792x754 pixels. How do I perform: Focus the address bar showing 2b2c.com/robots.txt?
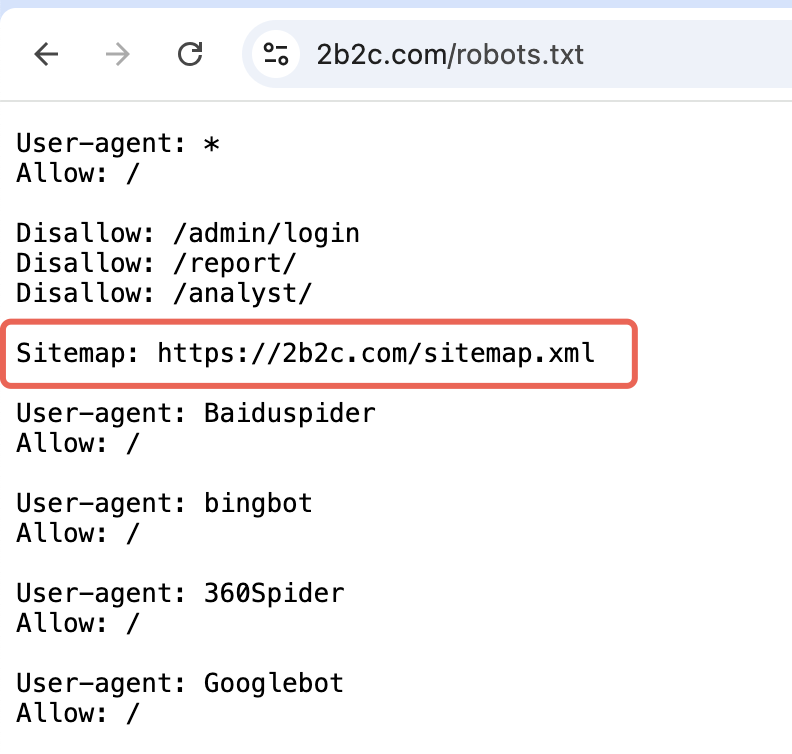[x=520, y=54]
